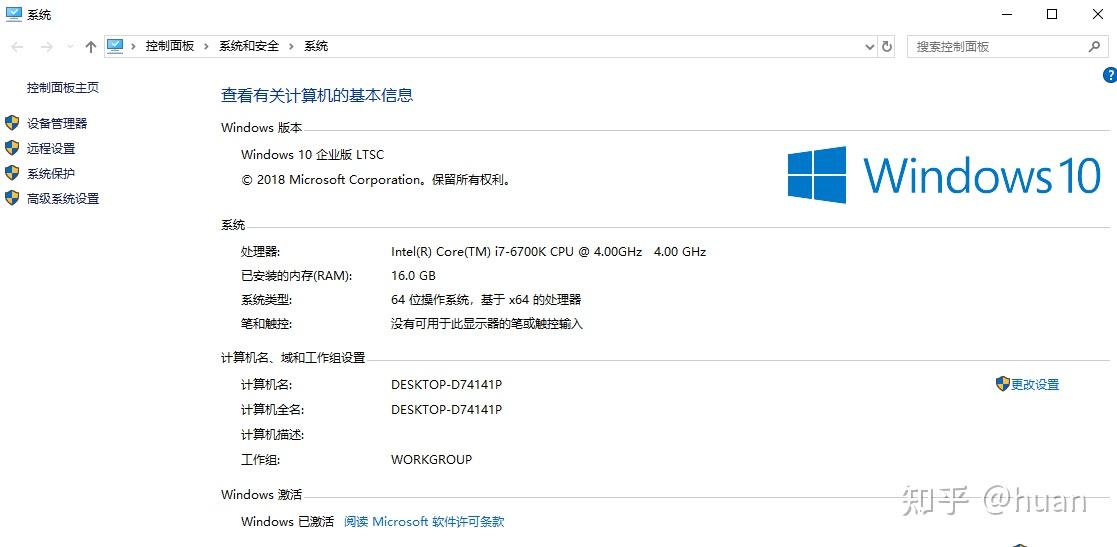This screenshot has width=1117, height=547.
Task: Click the shield icon next to 更改设置
Action: click(x=1003, y=384)
